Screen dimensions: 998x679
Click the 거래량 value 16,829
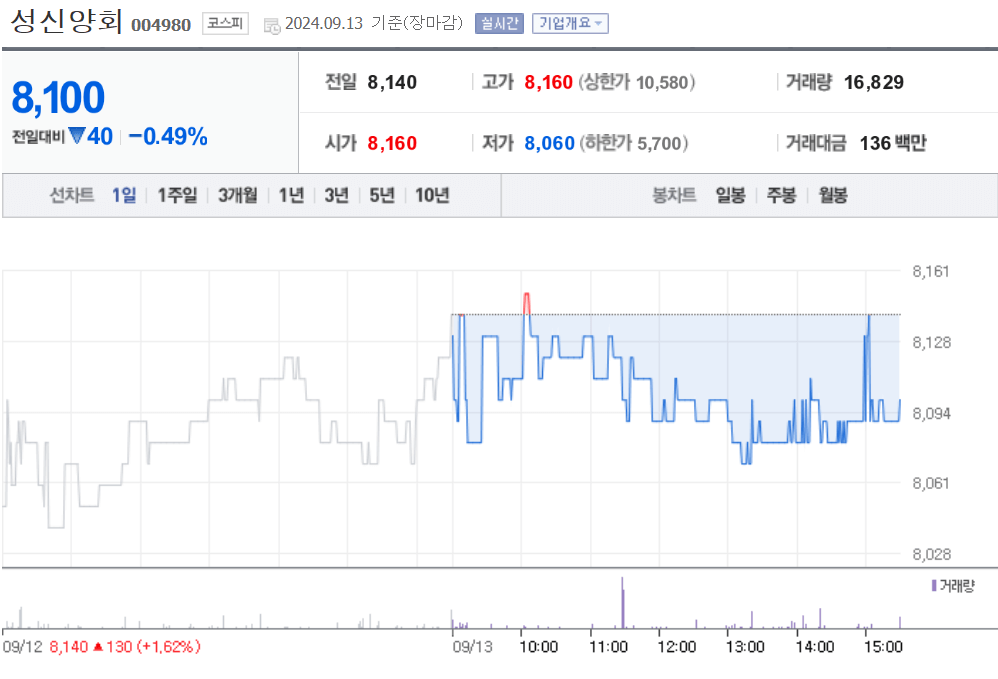point(874,82)
